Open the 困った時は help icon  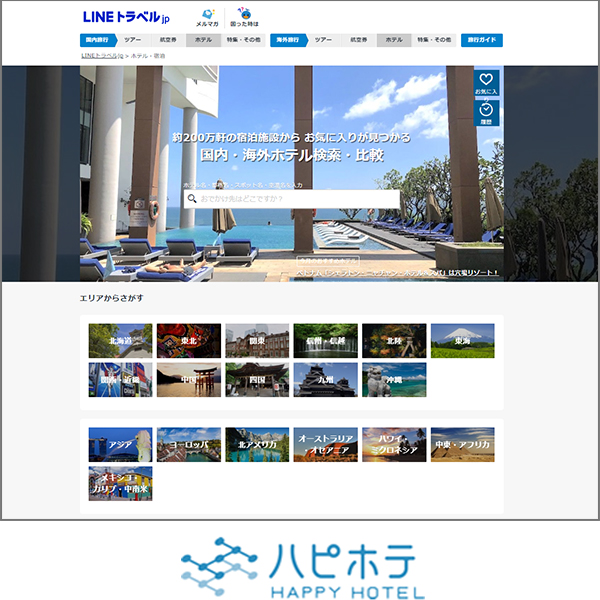[245, 17]
